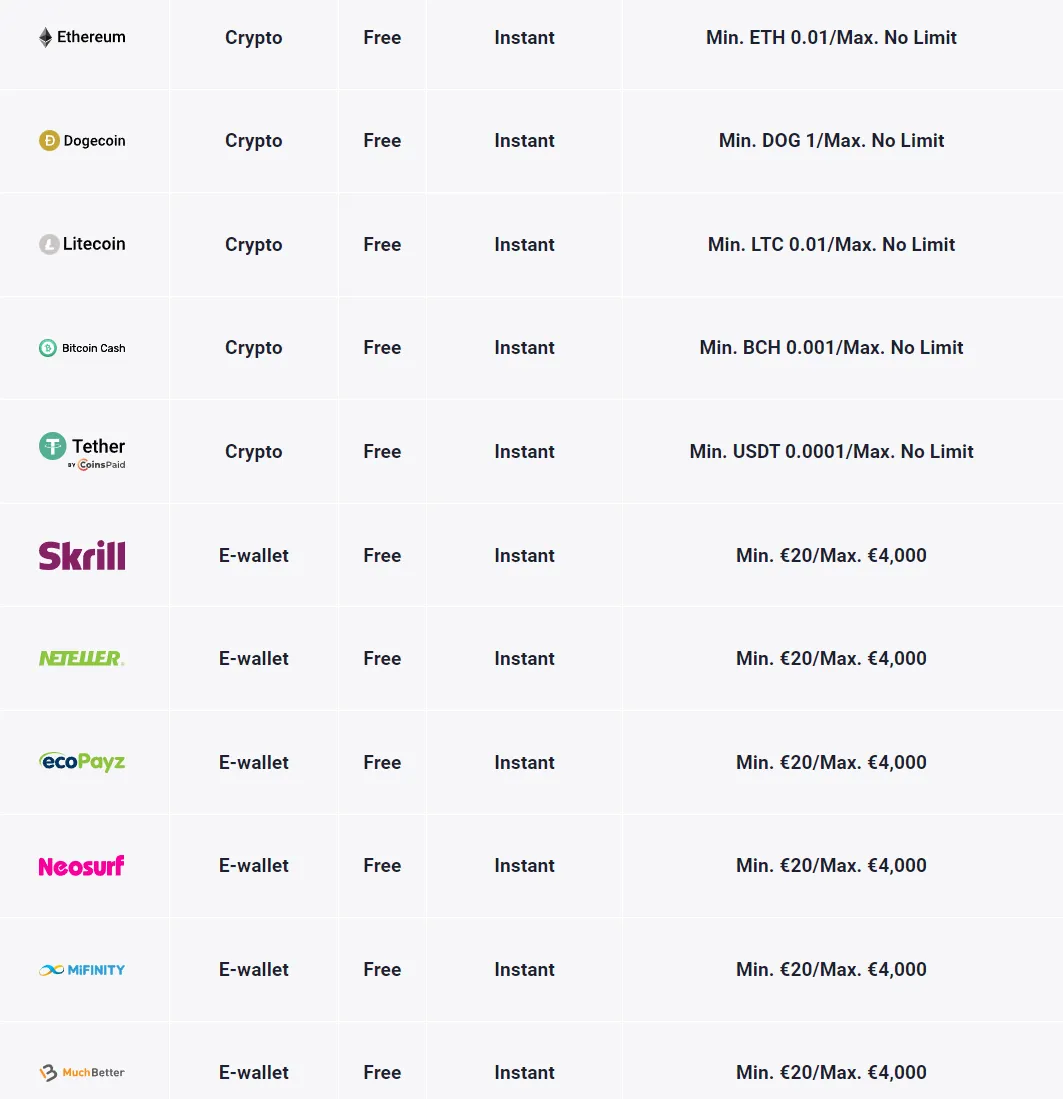
Task: Choose the MuchBetter logo
Action: [x=82, y=1072]
